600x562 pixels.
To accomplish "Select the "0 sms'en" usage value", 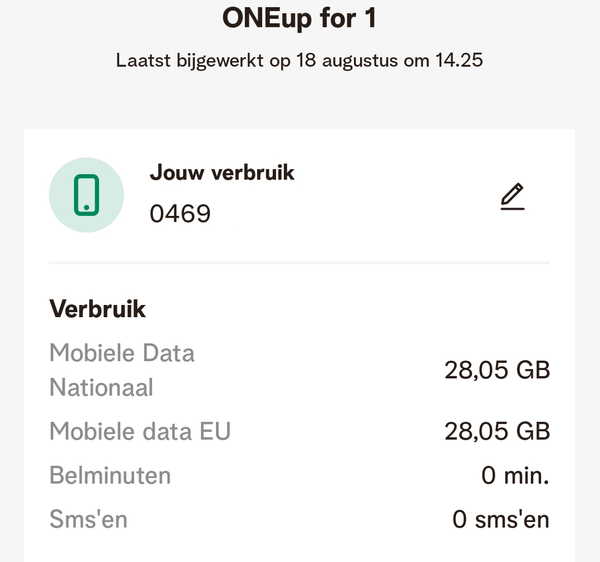I will tap(501, 520).
